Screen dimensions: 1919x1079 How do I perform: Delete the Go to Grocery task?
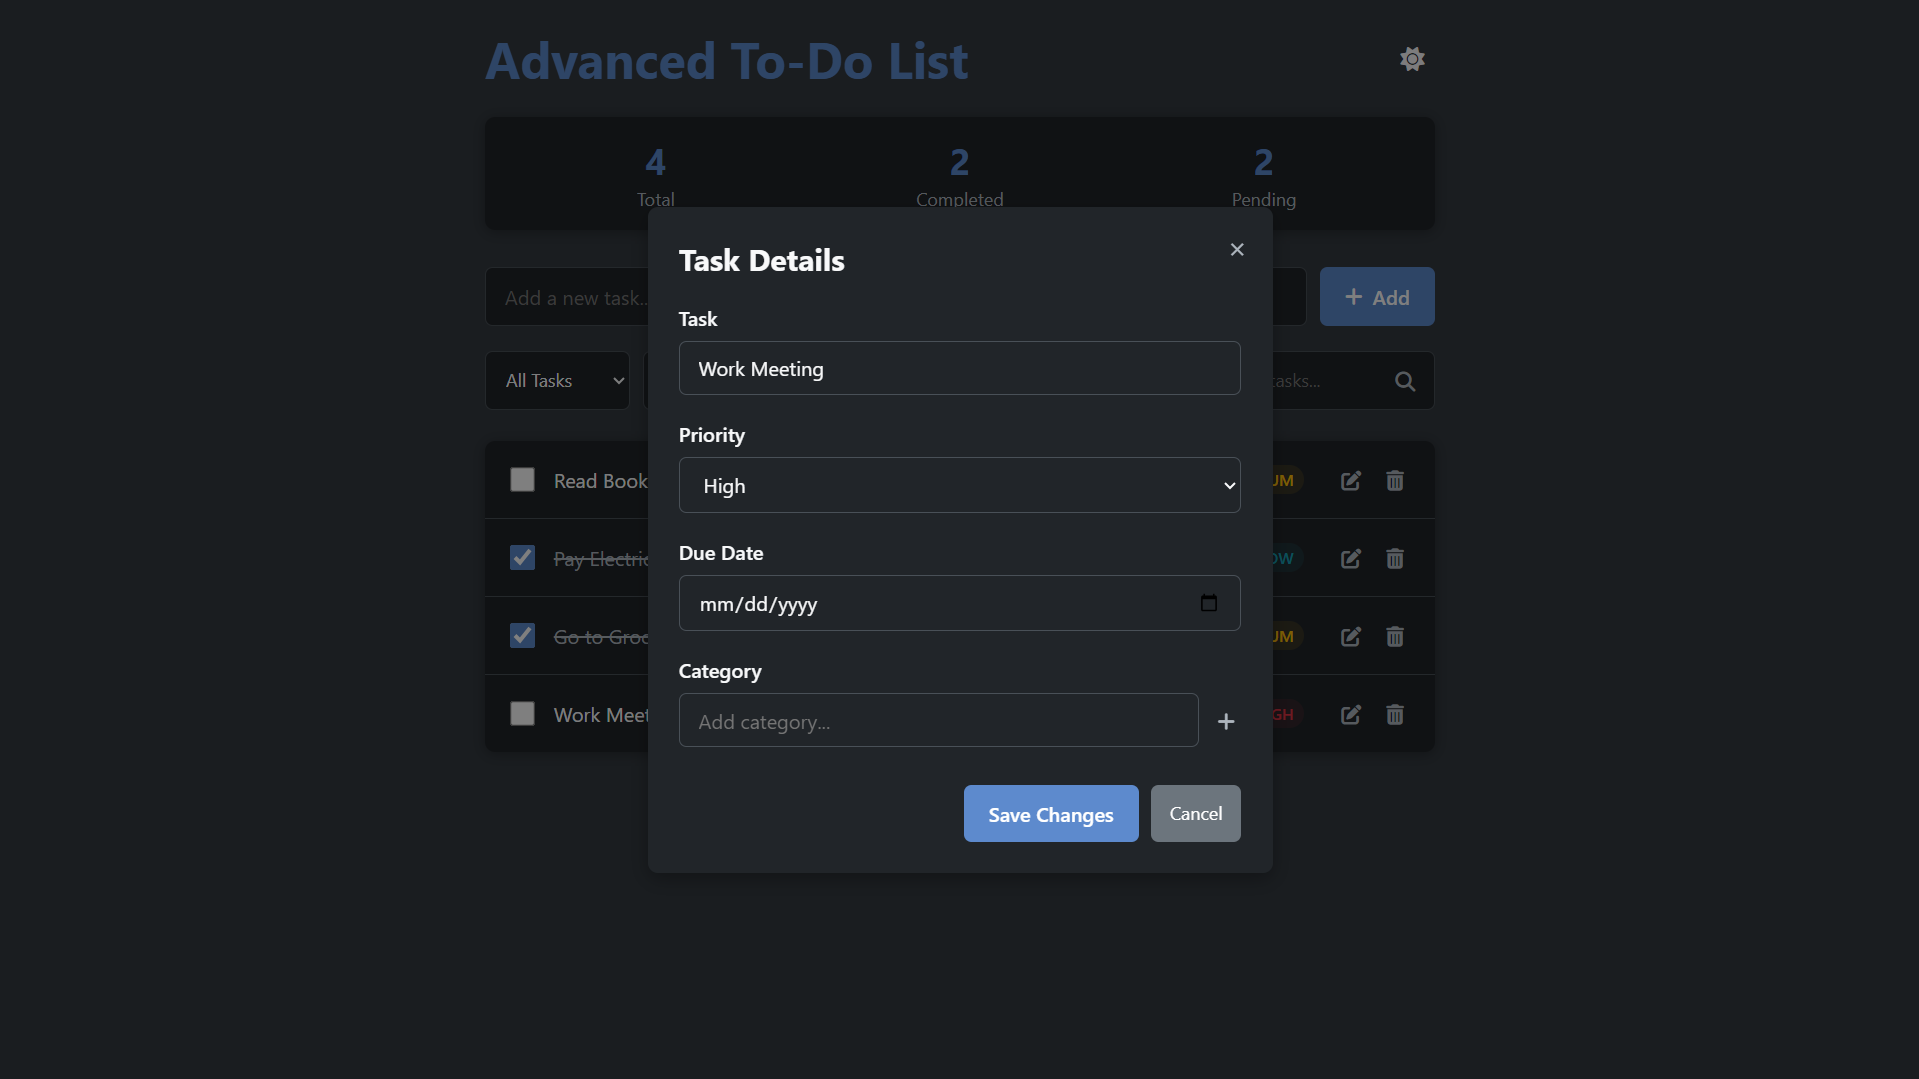tap(1395, 637)
